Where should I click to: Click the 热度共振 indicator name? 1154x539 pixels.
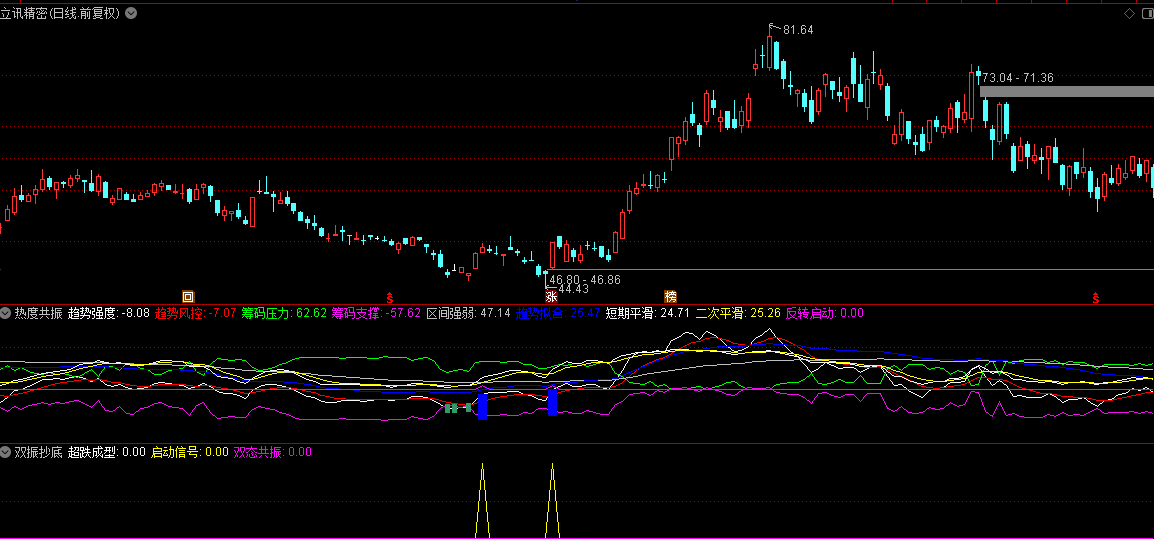tap(39, 313)
